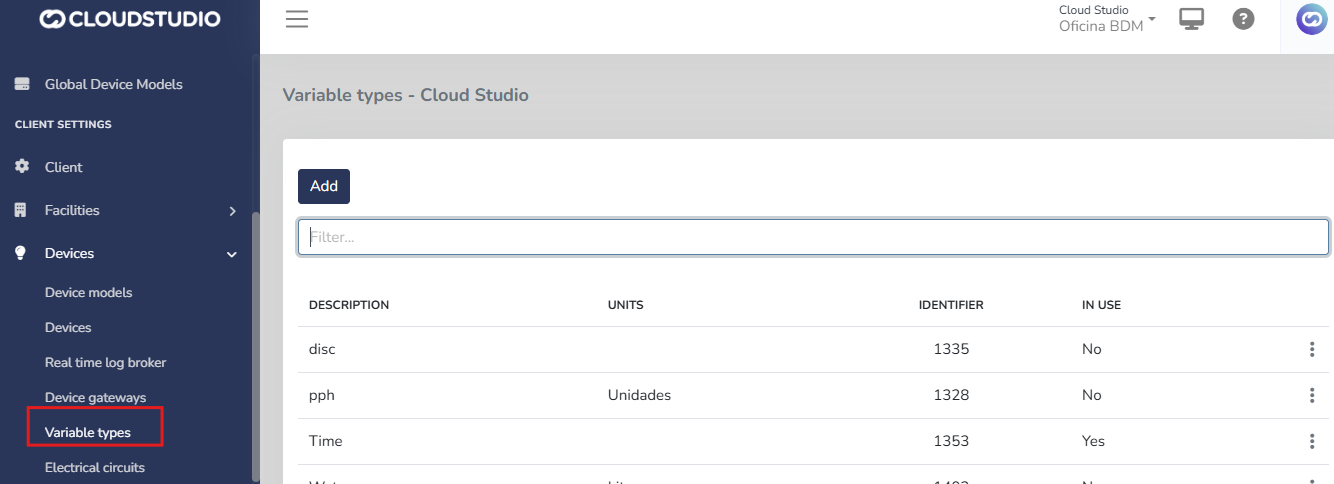Toggle the hamburger menu icon
This screenshot has width=1334, height=484.
pos(296,19)
